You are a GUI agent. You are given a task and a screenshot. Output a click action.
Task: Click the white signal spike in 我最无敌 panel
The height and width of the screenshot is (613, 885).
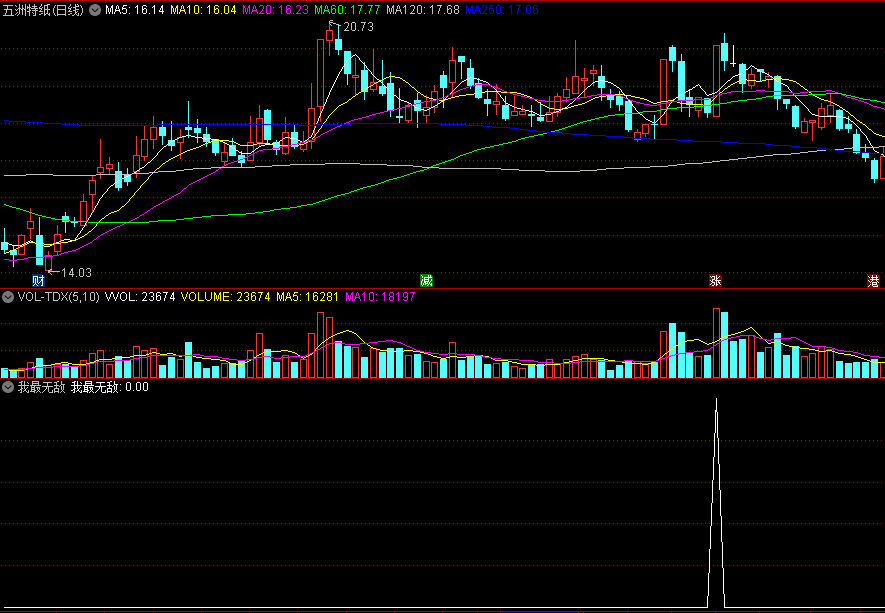point(716,502)
